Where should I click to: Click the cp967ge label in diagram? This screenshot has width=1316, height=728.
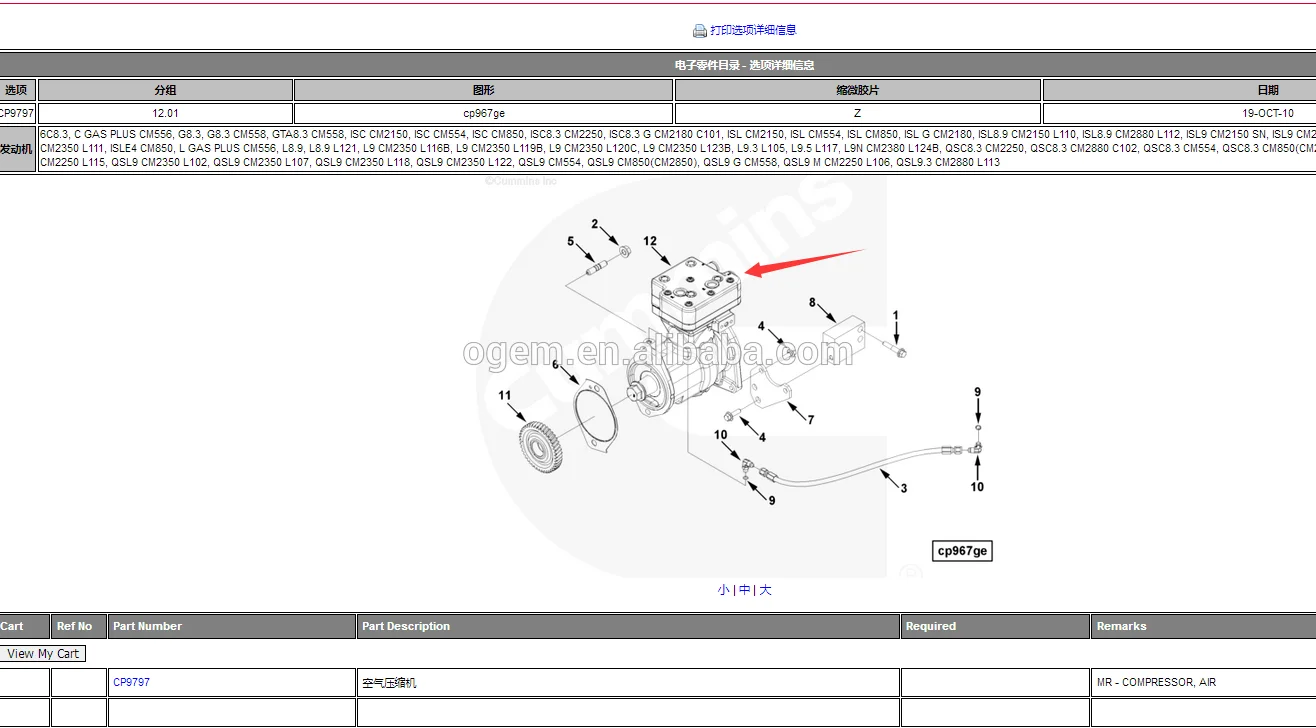point(962,551)
